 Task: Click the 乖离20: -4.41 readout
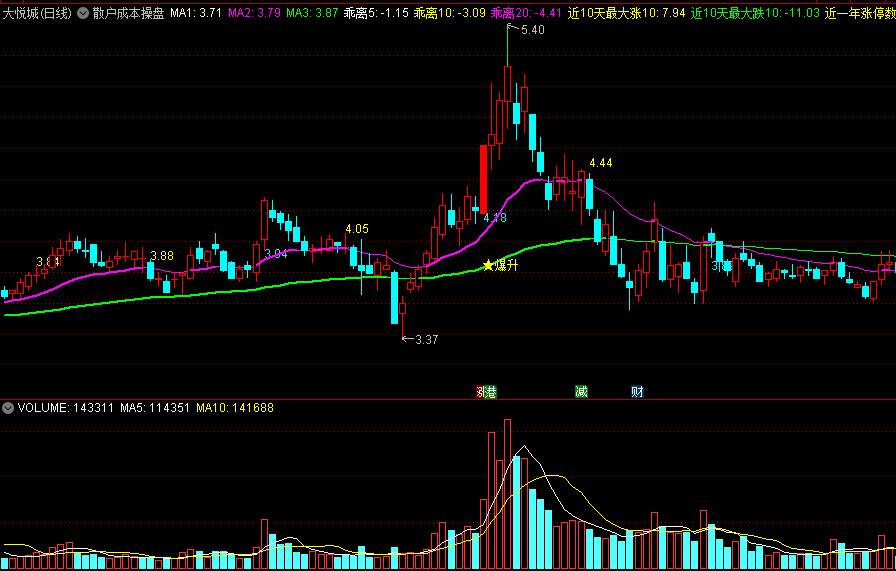coord(526,13)
